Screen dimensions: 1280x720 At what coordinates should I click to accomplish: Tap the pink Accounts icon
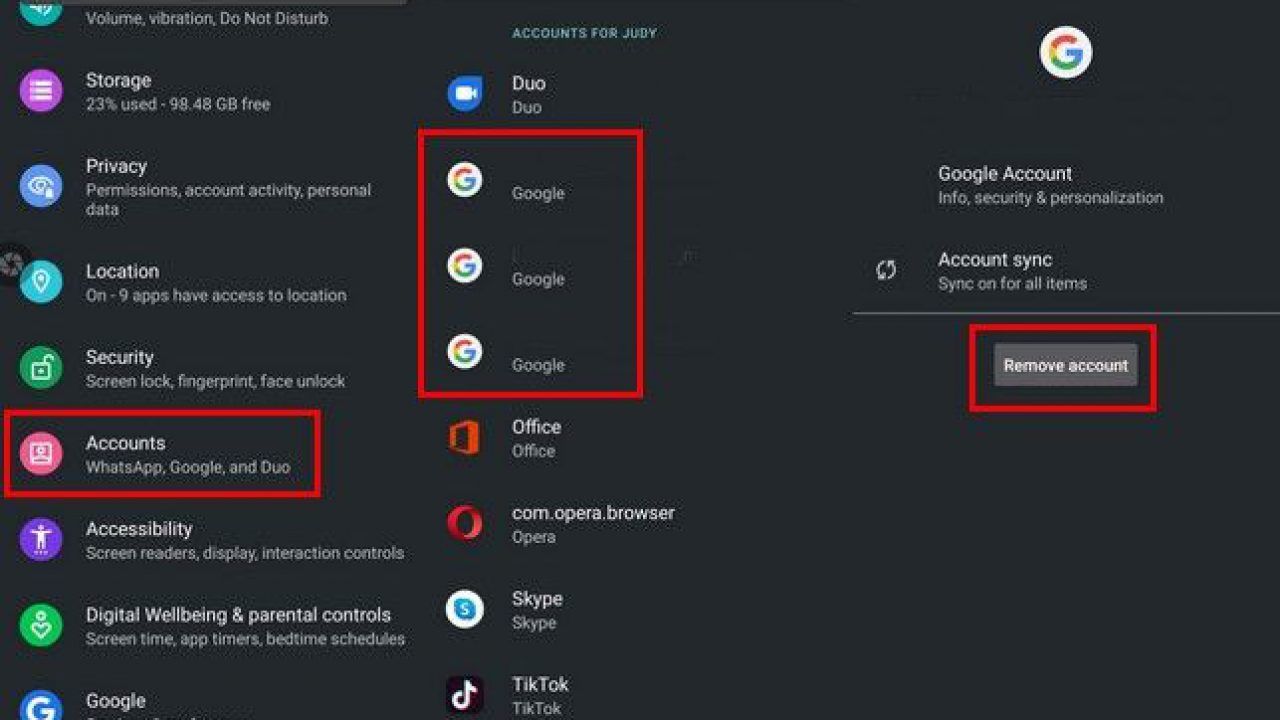point(41,454)
